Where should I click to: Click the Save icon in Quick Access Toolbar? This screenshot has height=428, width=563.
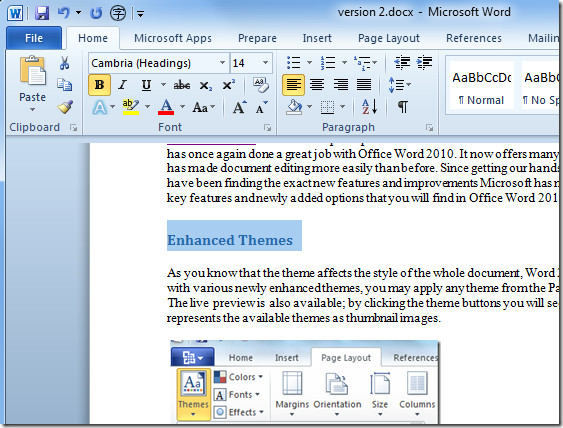[42, 14]
